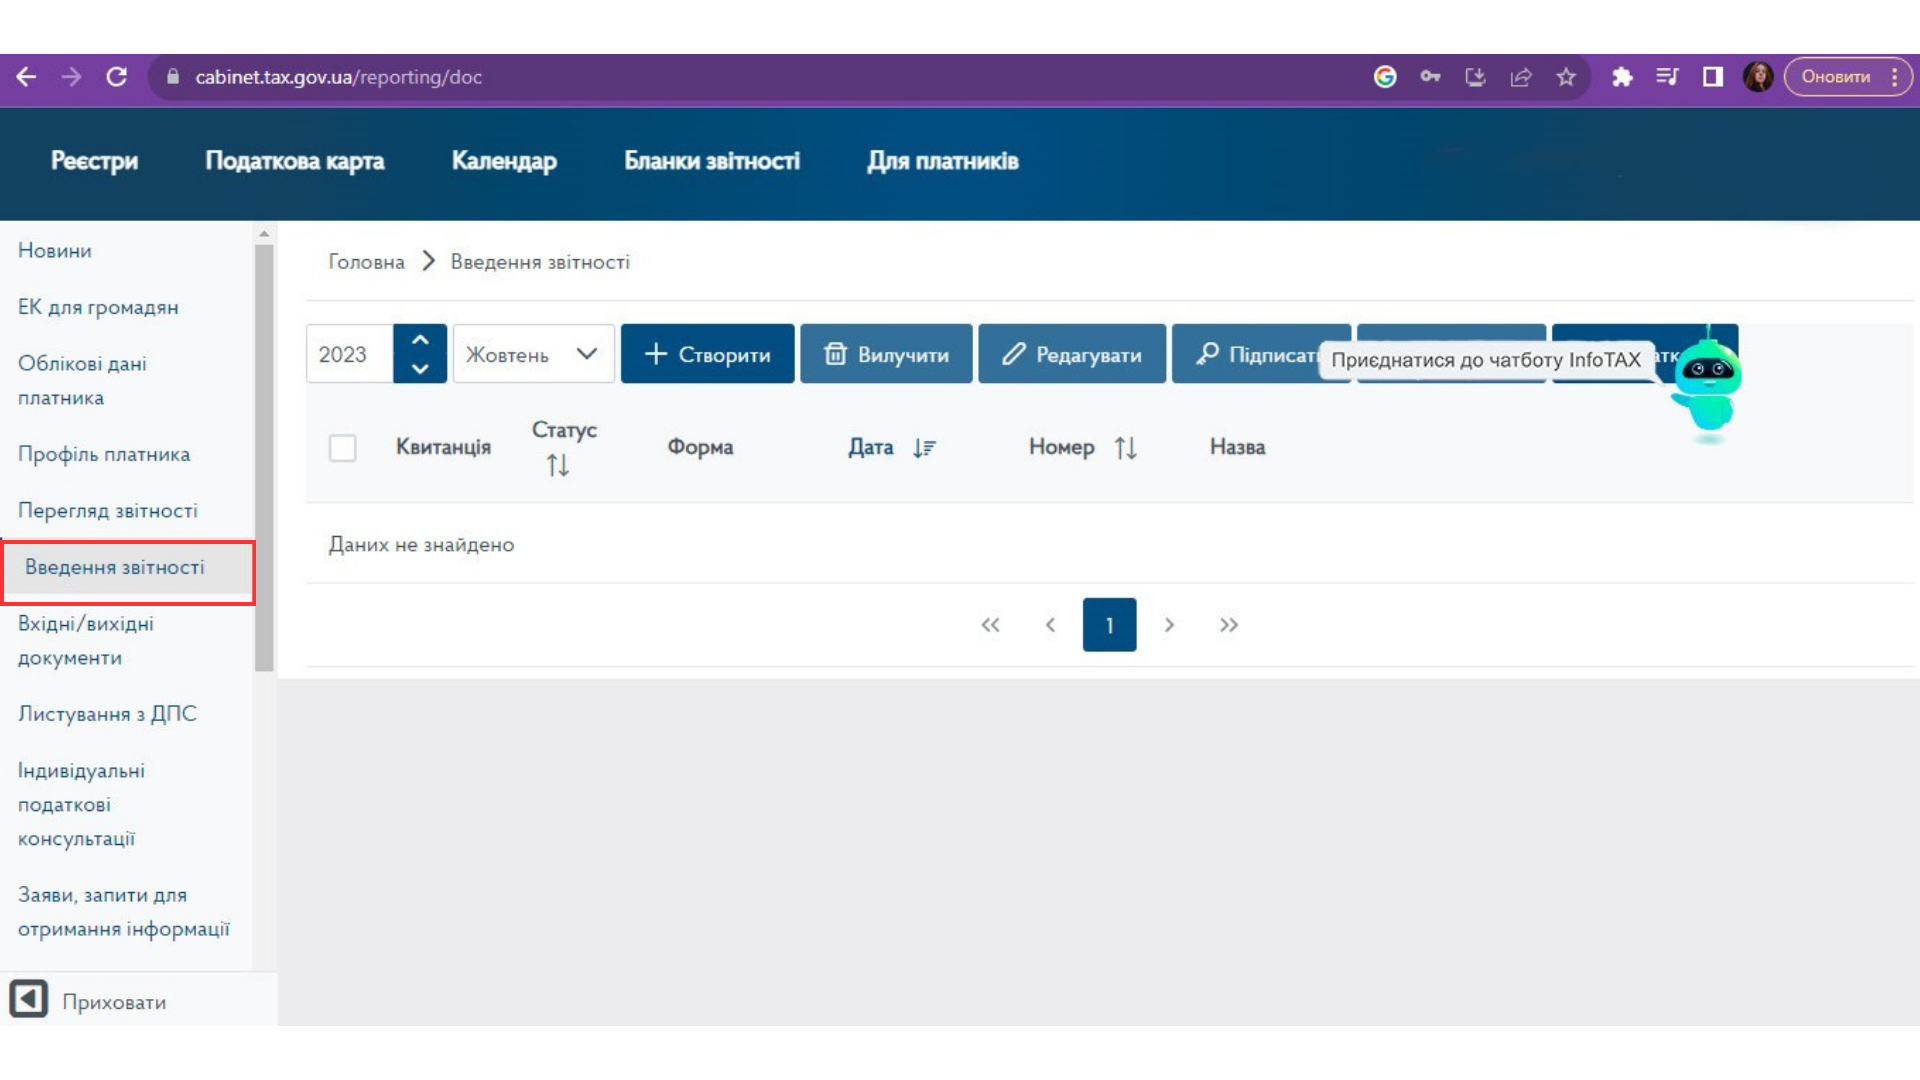The height and width of the screenshot is (1080, 1920).
Task: Click the Приховати collapse sidebar icon
Action: pyautogui.click(x=29, y=999)
